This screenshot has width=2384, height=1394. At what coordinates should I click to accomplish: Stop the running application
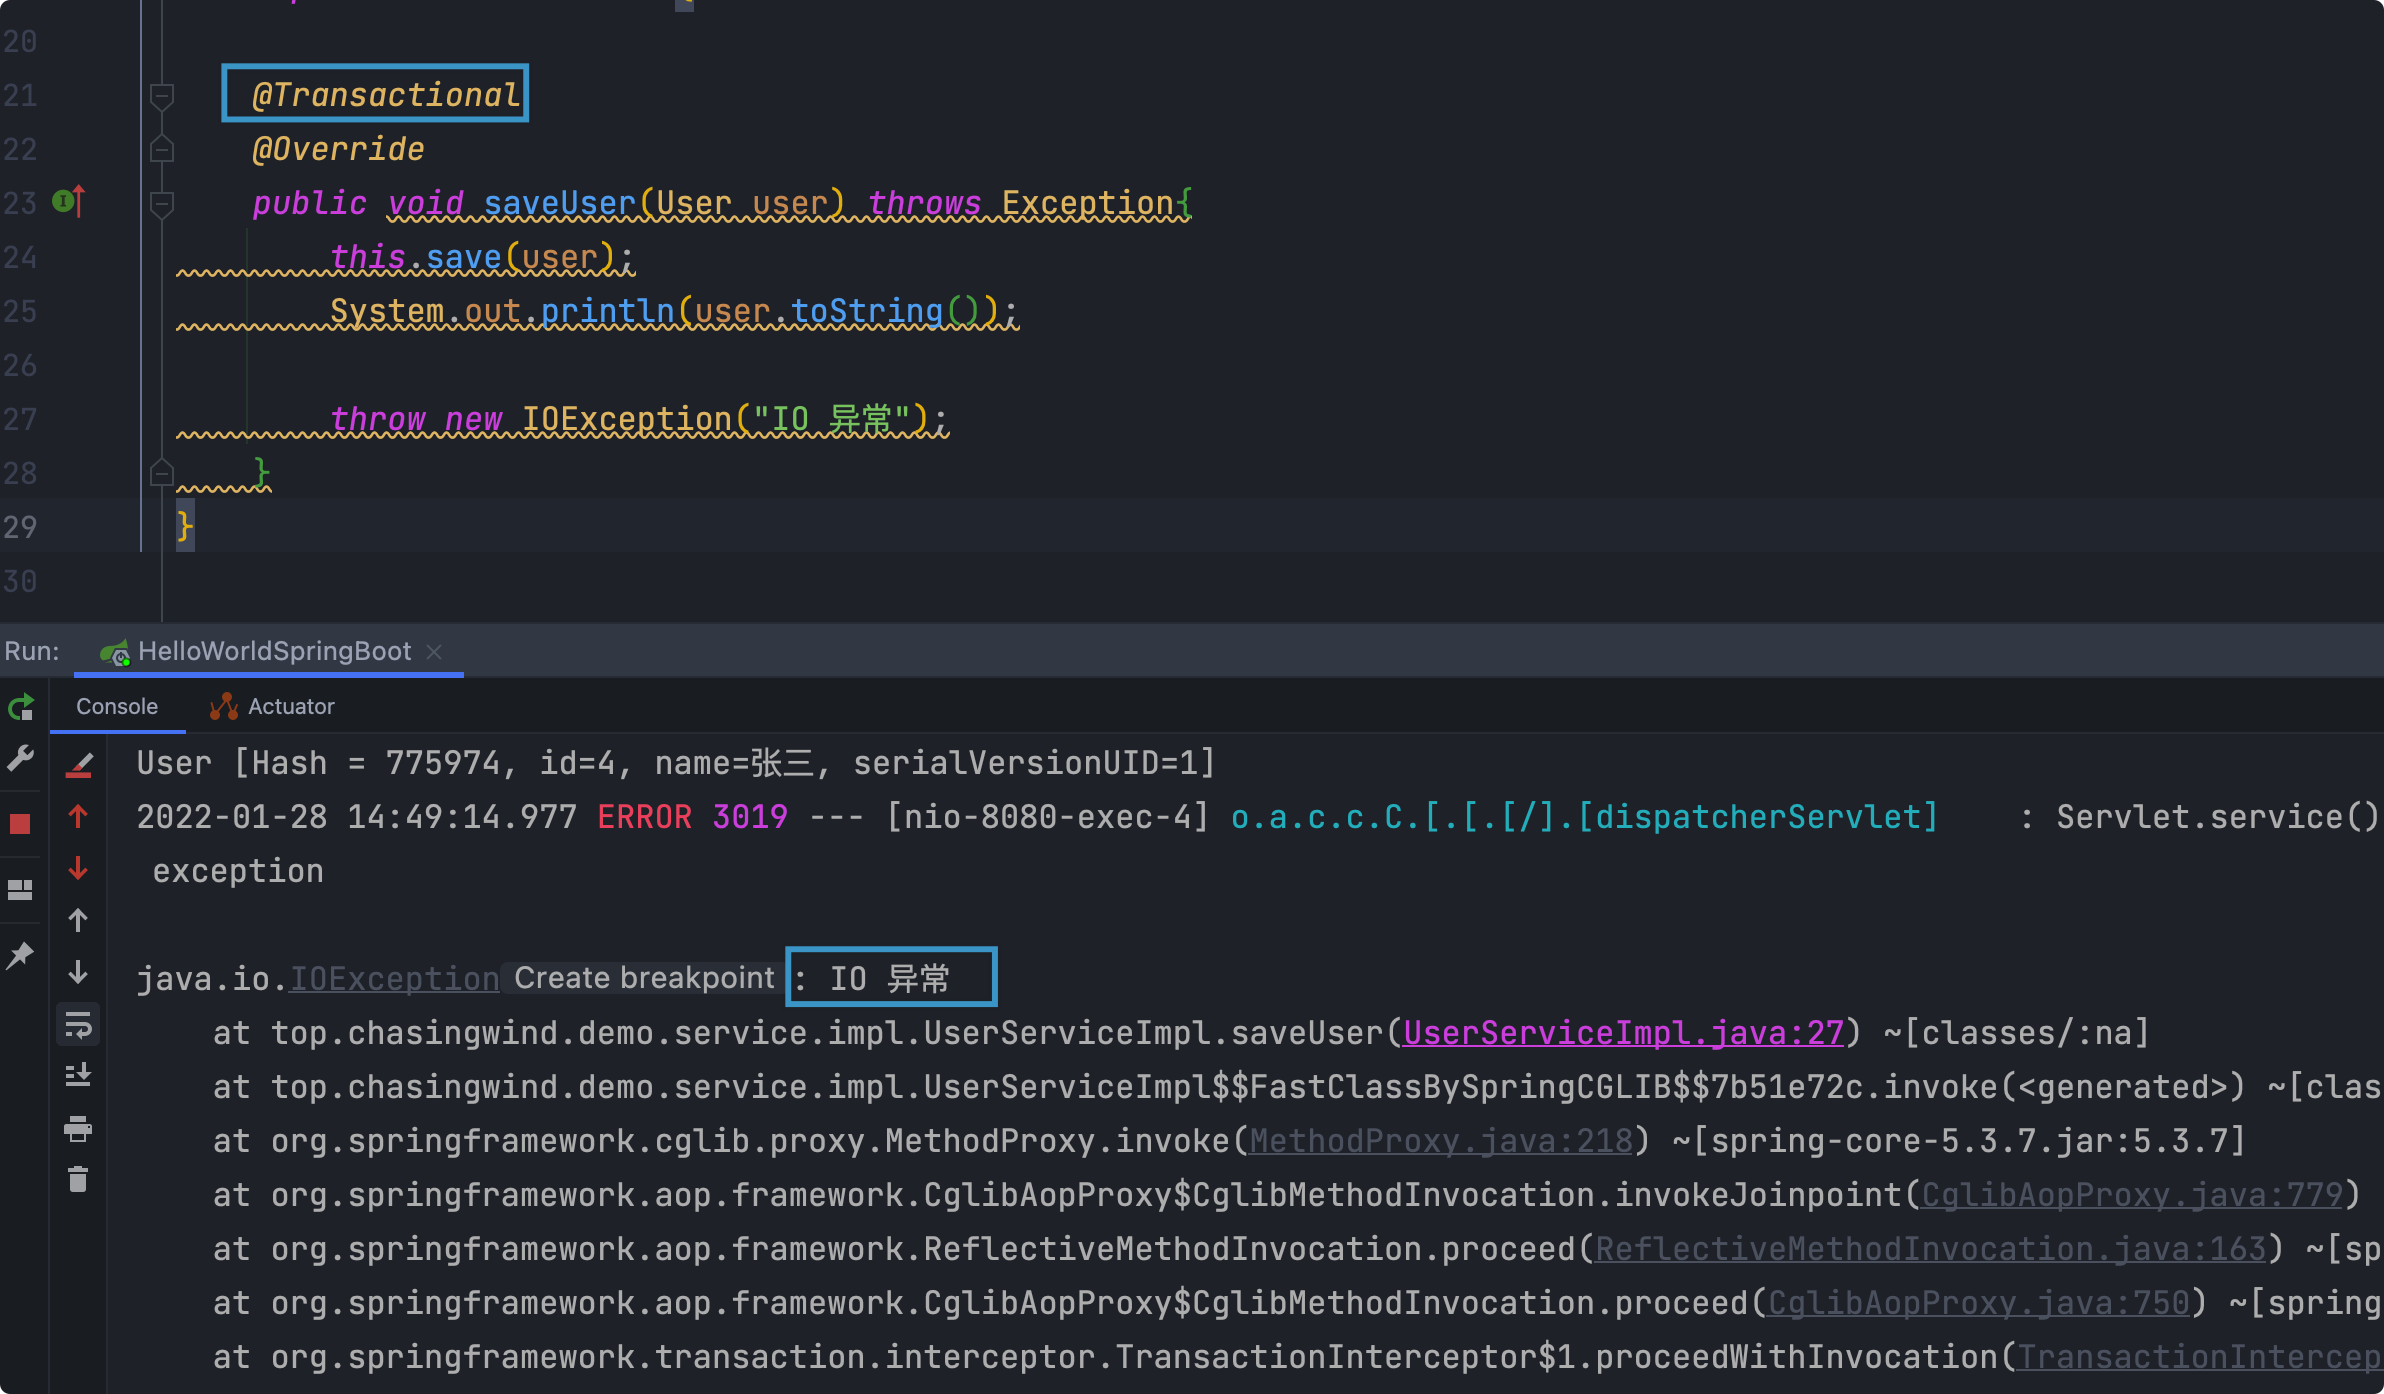coord(21,824)
